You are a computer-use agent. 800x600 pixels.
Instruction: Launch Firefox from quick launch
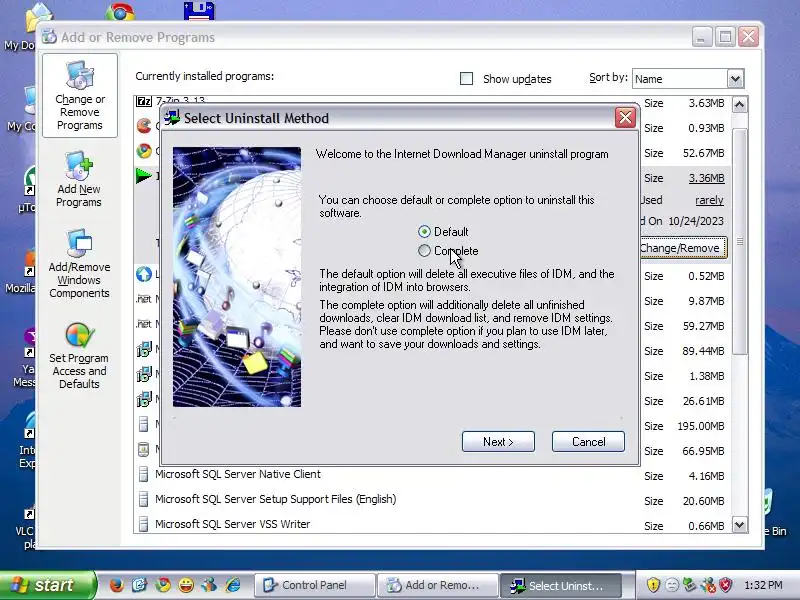pos(116,585)
